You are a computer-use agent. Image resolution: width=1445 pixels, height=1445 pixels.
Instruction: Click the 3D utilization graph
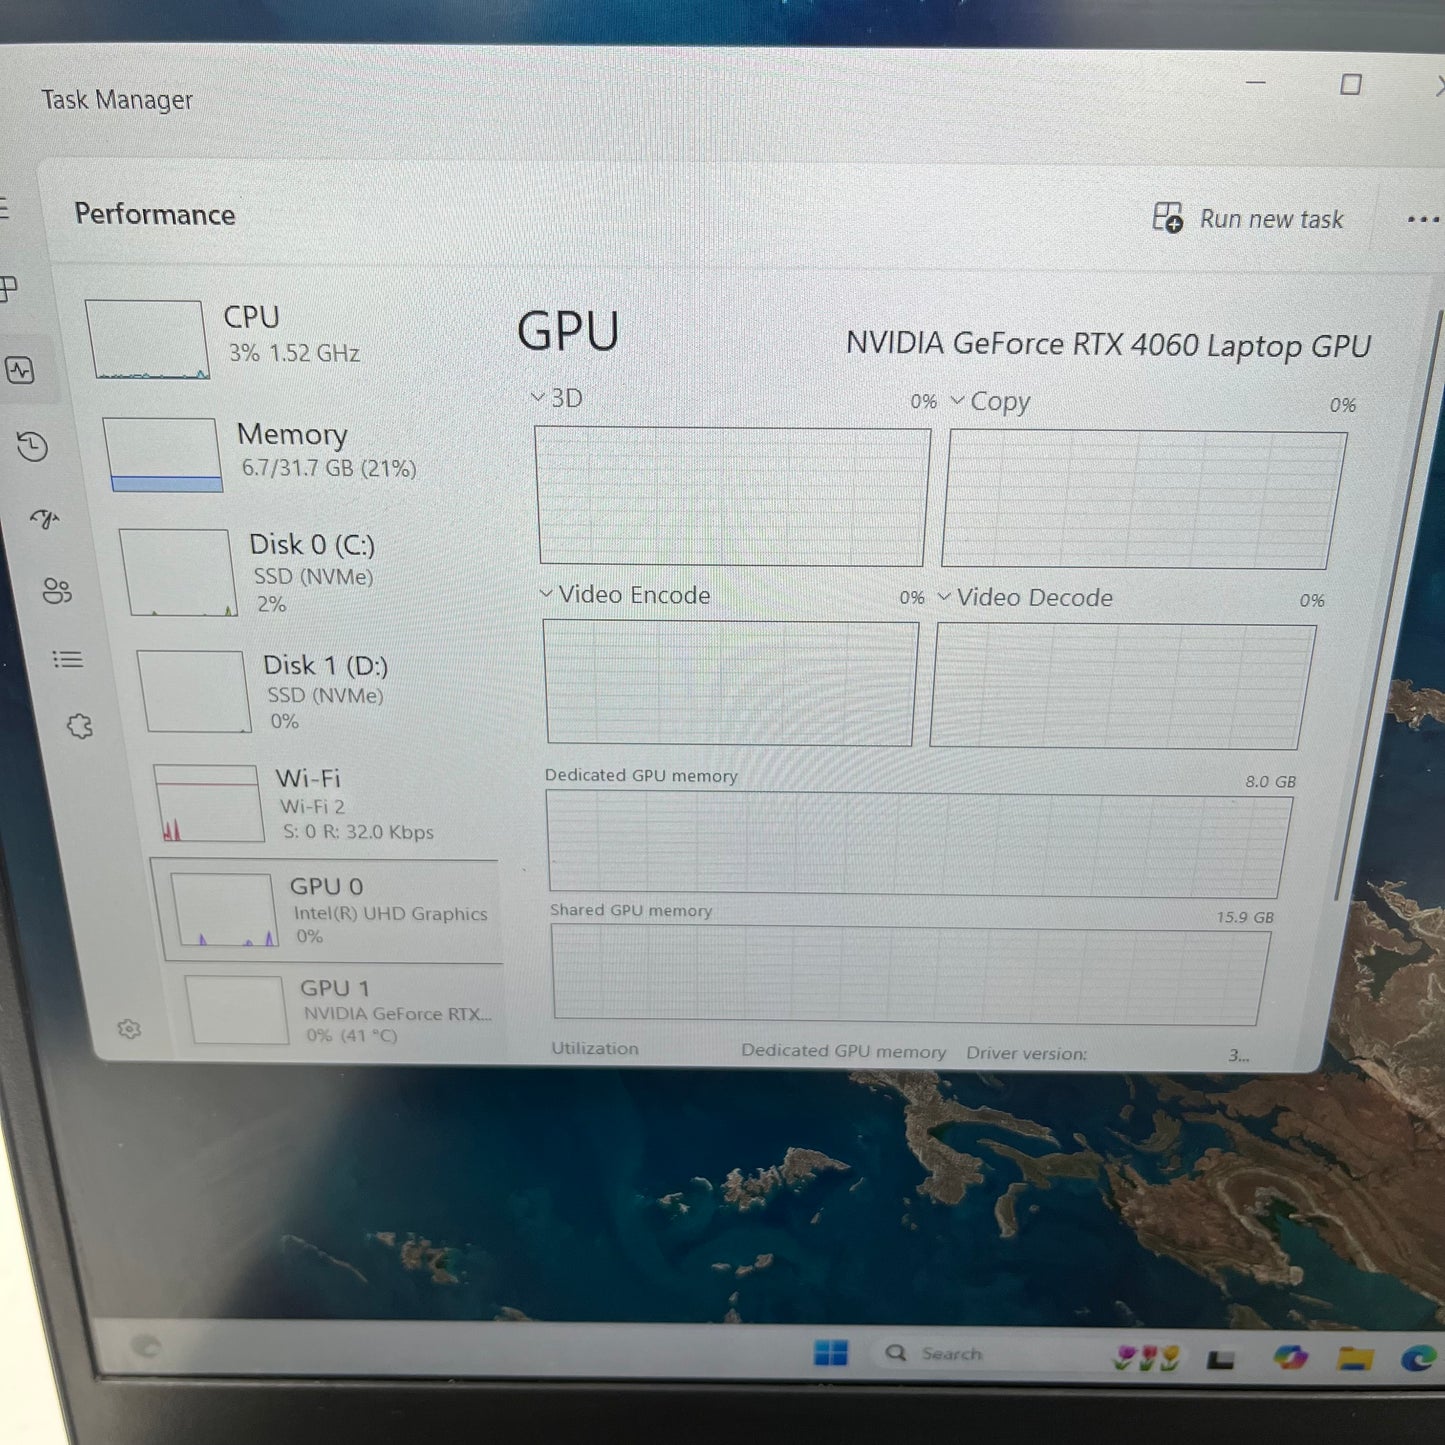pyautogui.click(x=732, y=497)
